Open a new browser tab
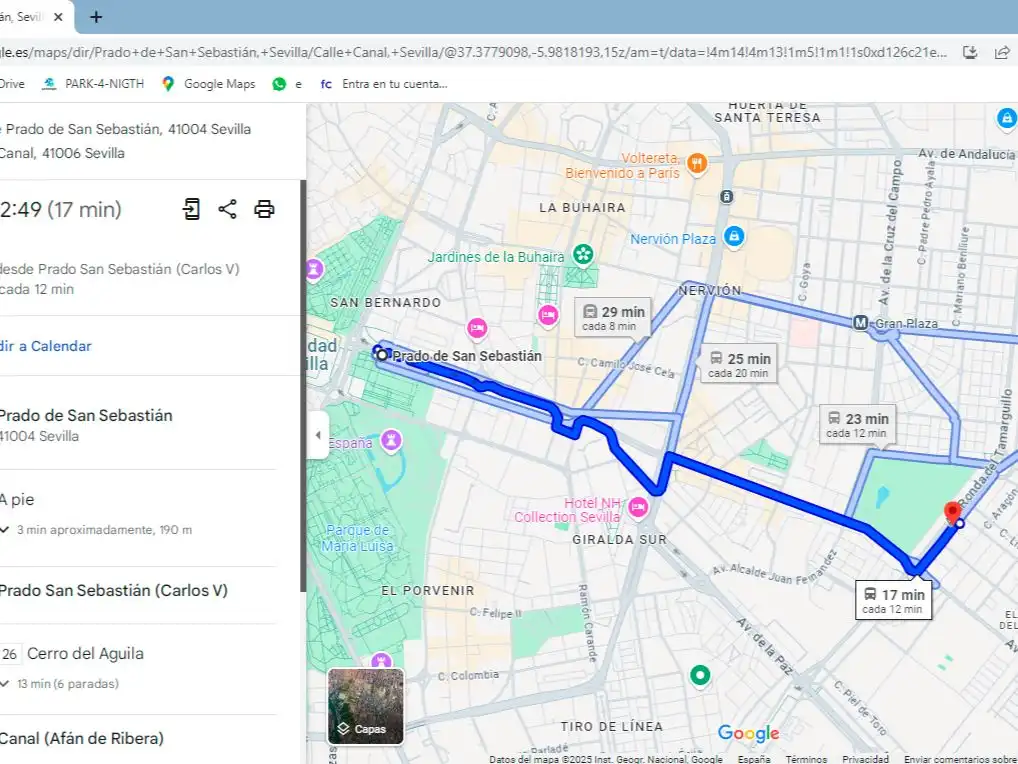1018x764 pixels. pyautogui.click(x=96, y=17)
